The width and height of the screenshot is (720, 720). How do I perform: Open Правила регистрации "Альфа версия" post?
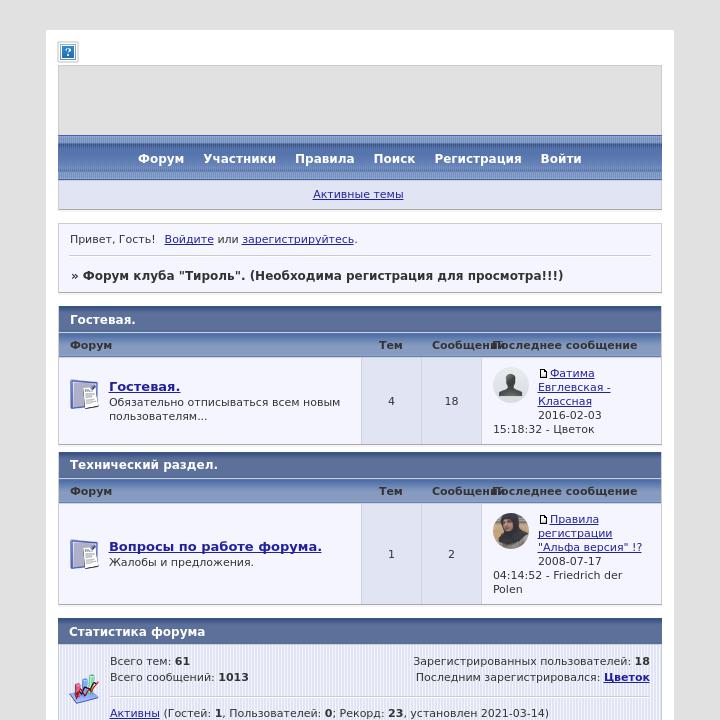(590, 533)
